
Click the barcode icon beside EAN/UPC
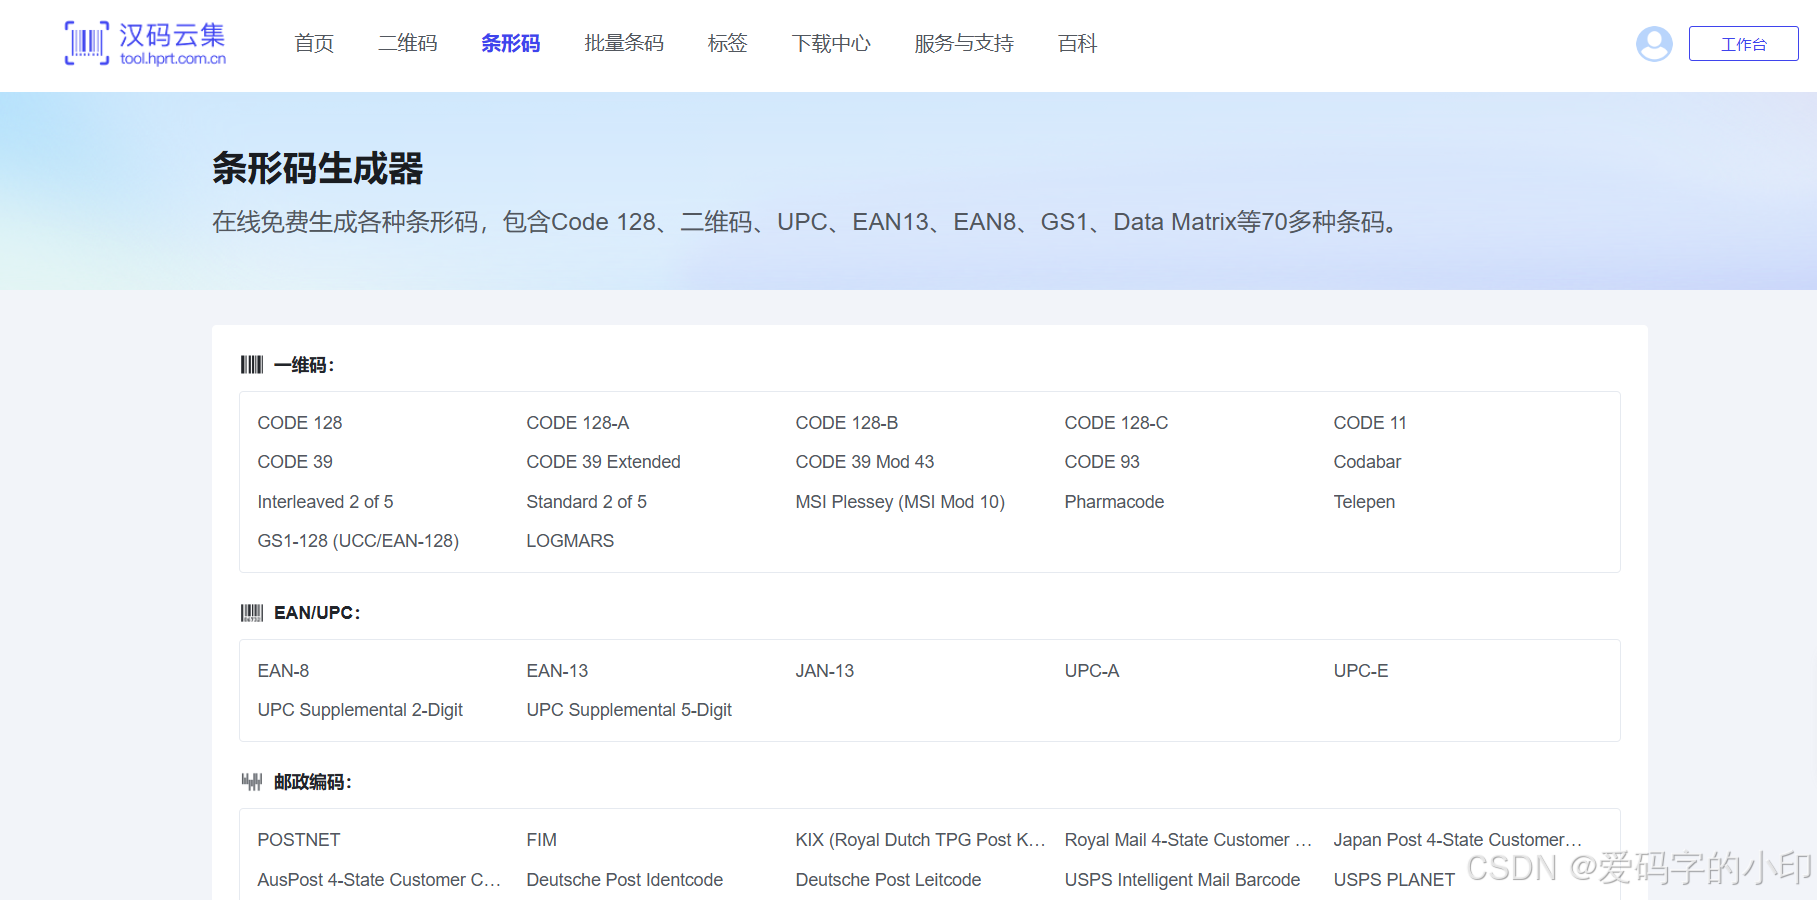click(x=252, y=613)
